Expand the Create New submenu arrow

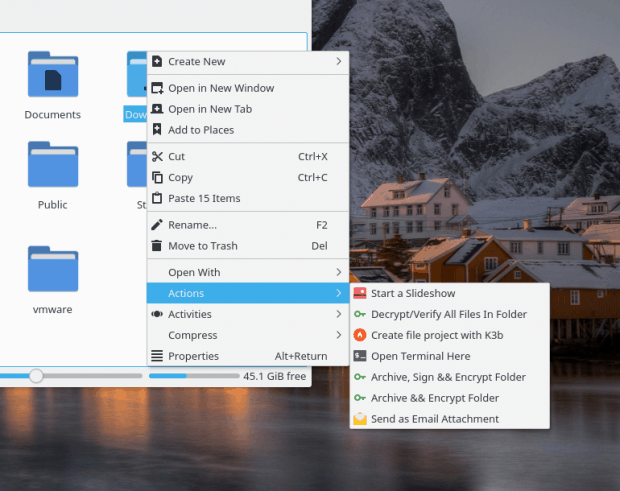tap(339, 61)
